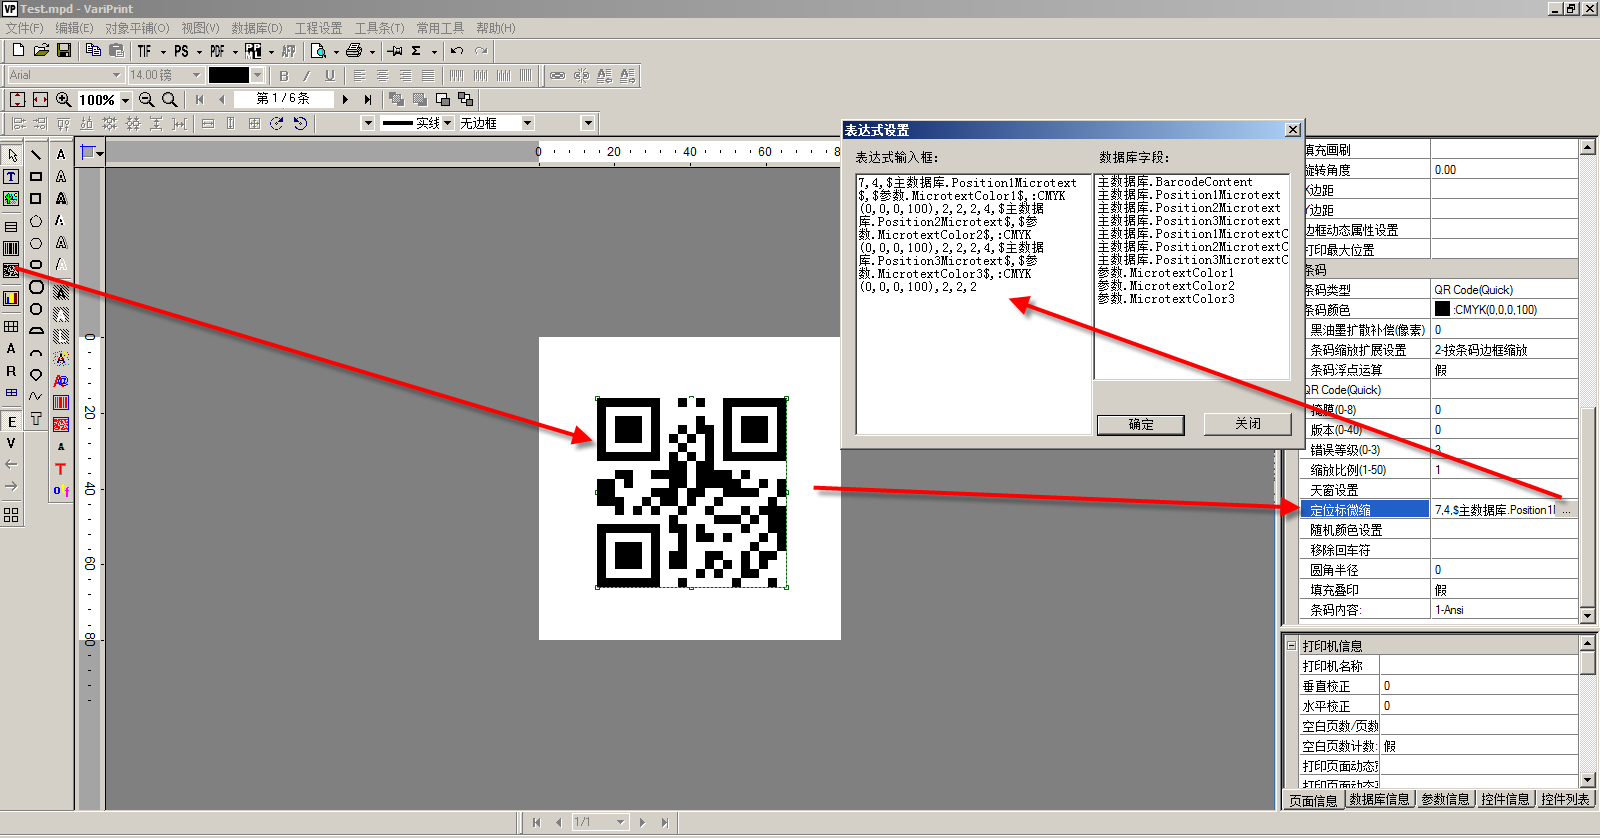
Task: Click inside the 表达式输入框 text area
Action: (973, 304)
